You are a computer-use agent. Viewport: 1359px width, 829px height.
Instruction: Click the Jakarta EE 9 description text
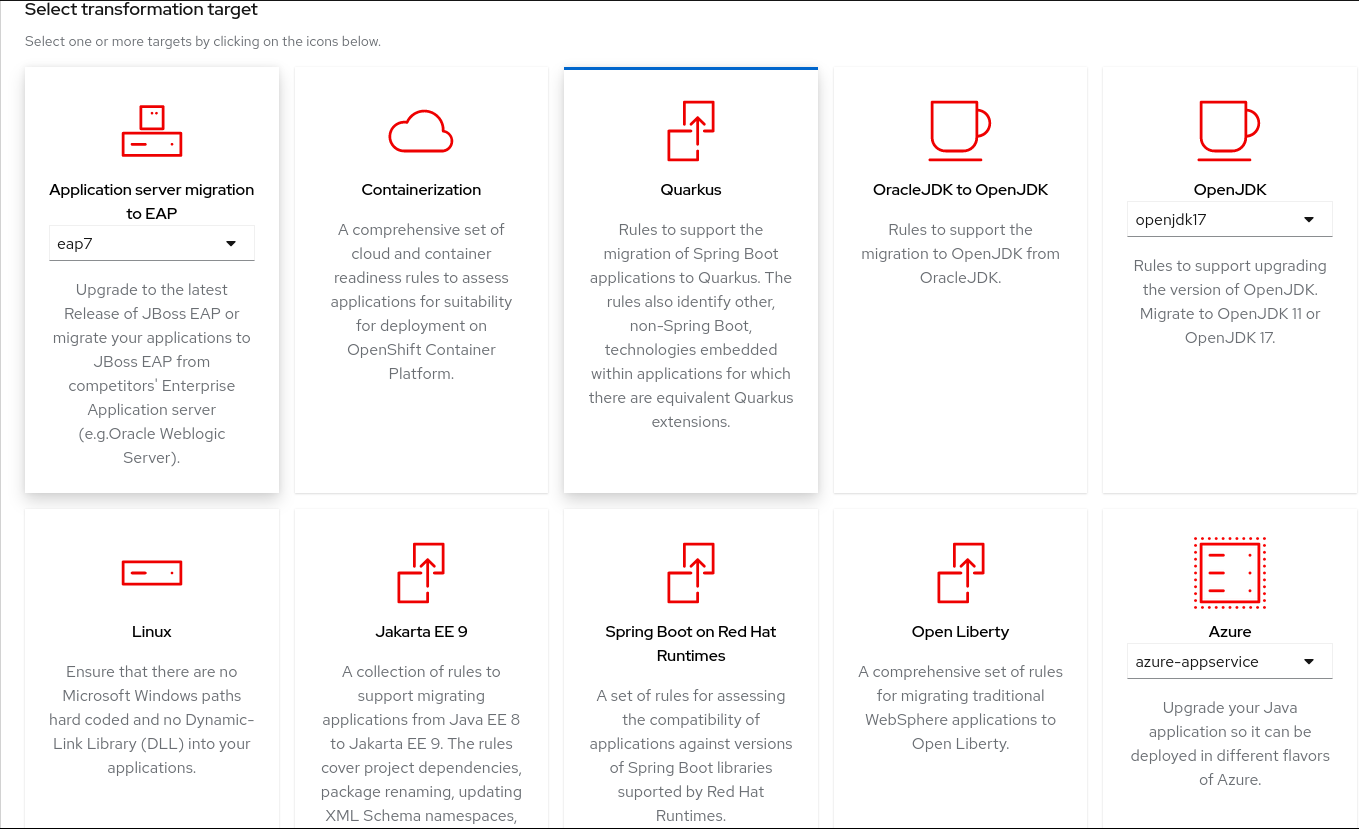click(x=421, y=743)
